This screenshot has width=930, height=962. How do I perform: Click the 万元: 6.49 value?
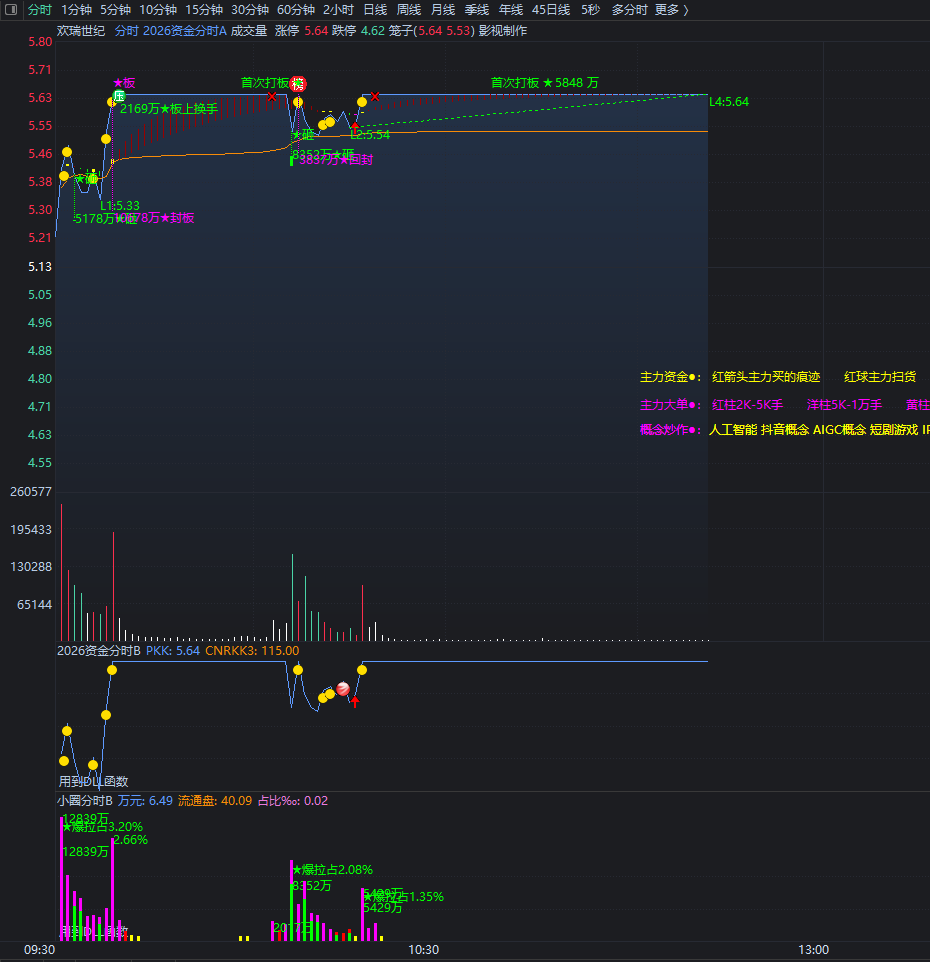[145, 801]
